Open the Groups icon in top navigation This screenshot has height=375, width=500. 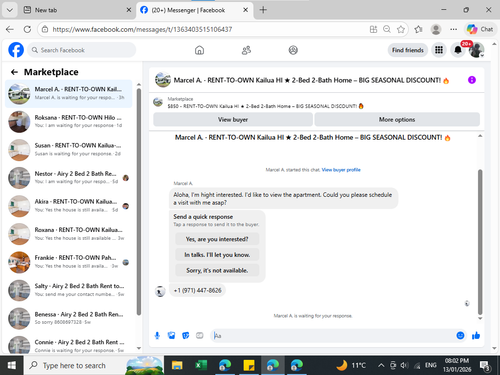point(293,50)
